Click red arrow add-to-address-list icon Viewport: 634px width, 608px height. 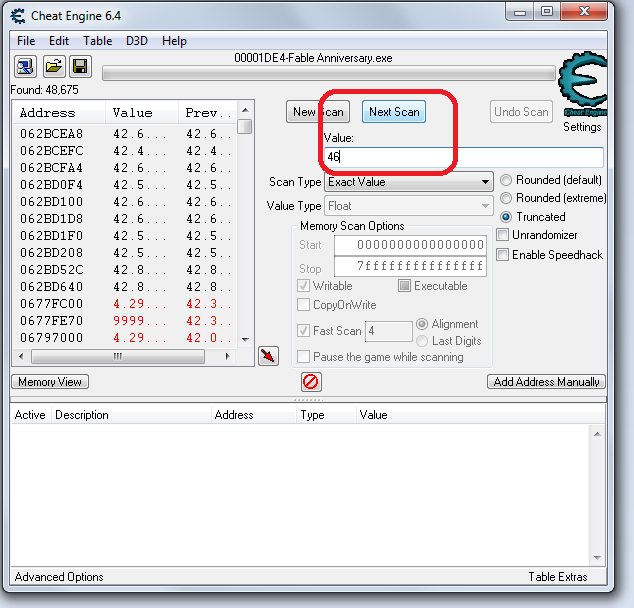pos(268,356)
